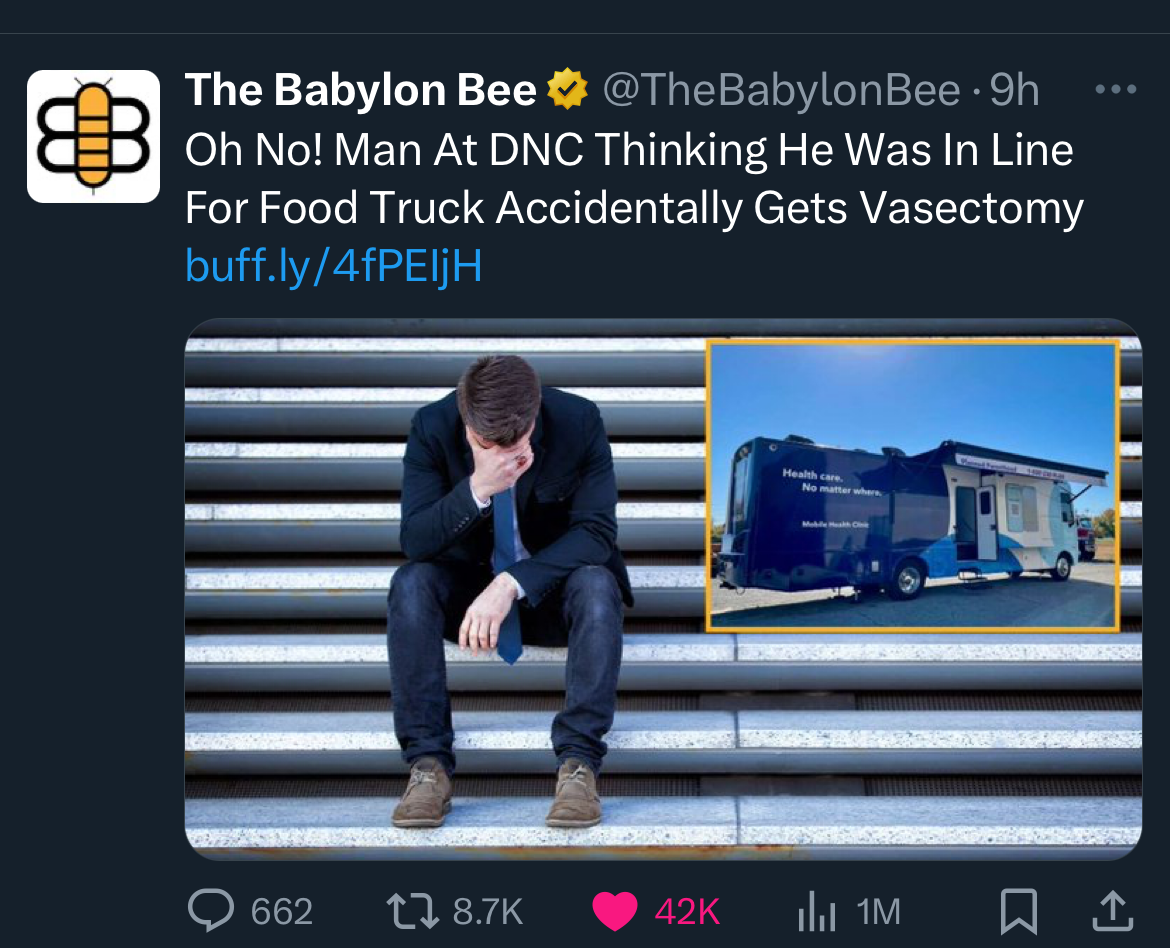Viewport: 1170px width, 948px height.
Task: Open the share upload icon
Action: click(x=1113, y=911)
